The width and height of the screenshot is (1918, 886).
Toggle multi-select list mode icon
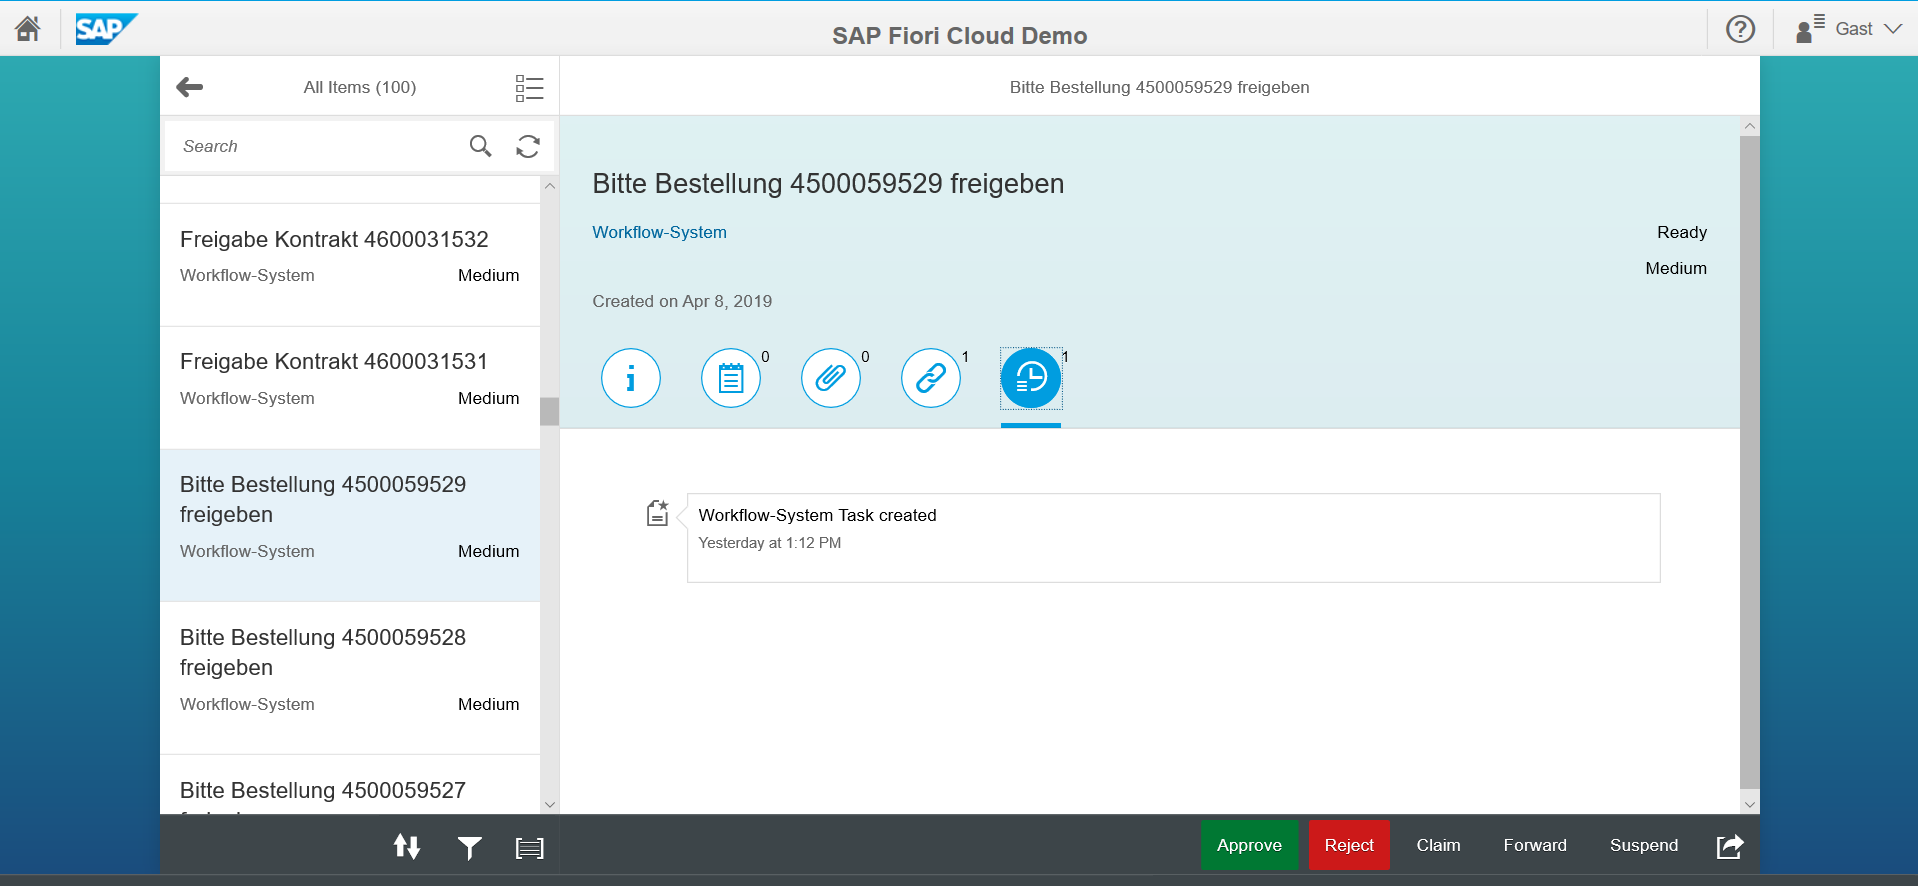(x=529, y=88)
